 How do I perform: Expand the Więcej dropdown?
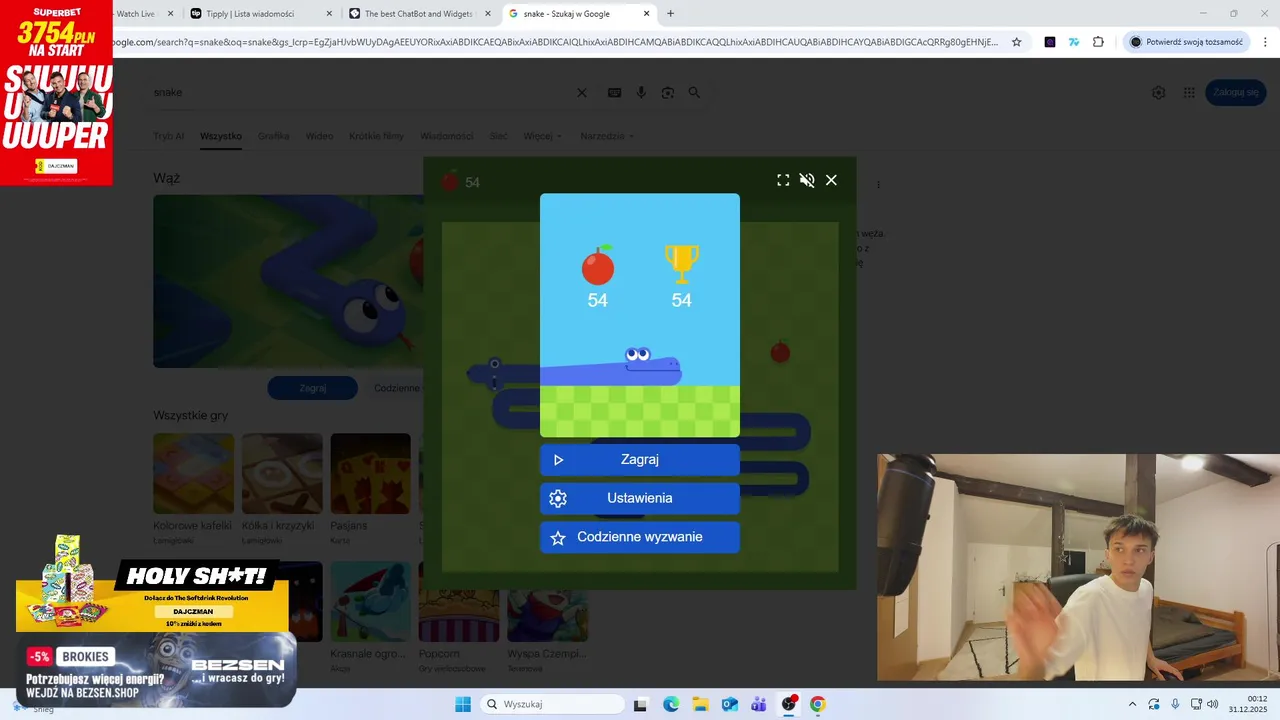[542, 136]
